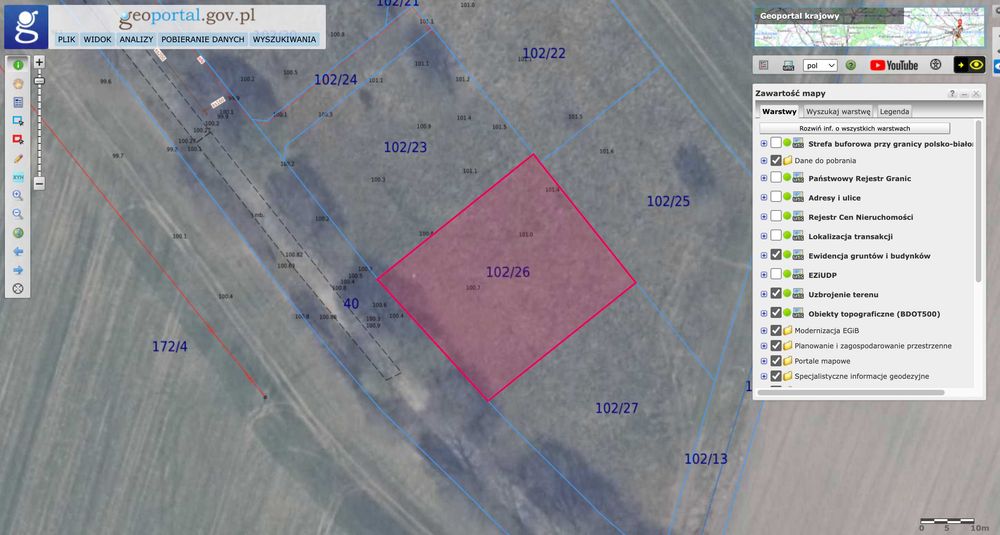The image size is (1000, 535).
Task: Expand Strefa buforowa layer node
Action: [x=764, y=143]
